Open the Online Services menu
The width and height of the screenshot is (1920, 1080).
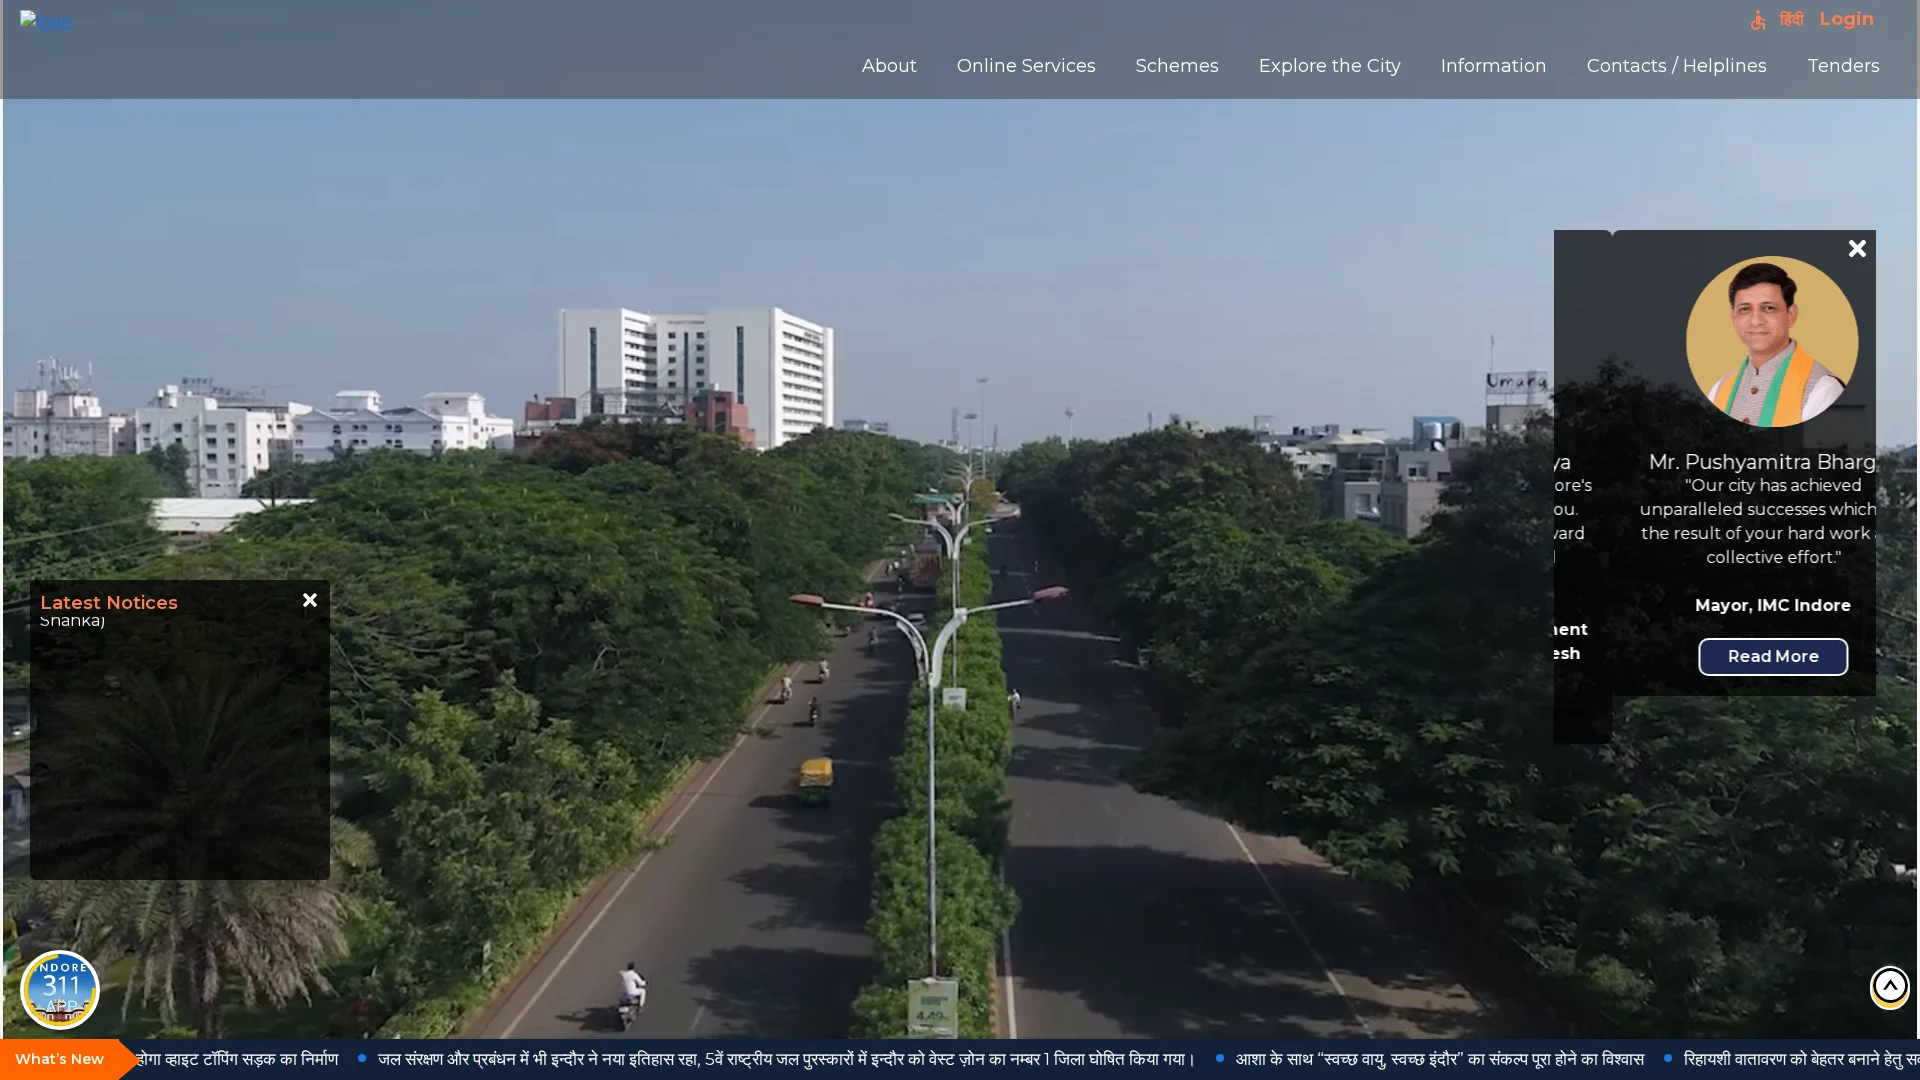point(1026,66)
